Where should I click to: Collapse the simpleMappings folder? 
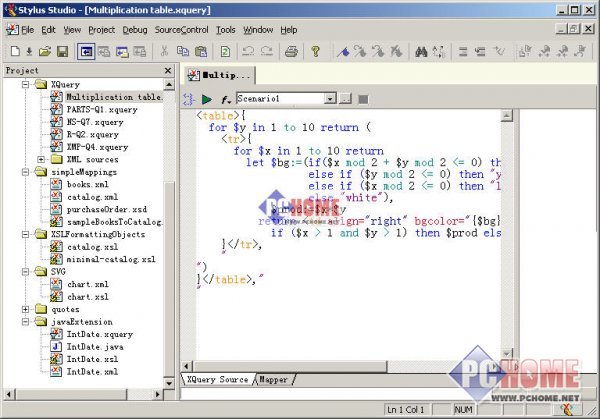click(x=25, y=172)
